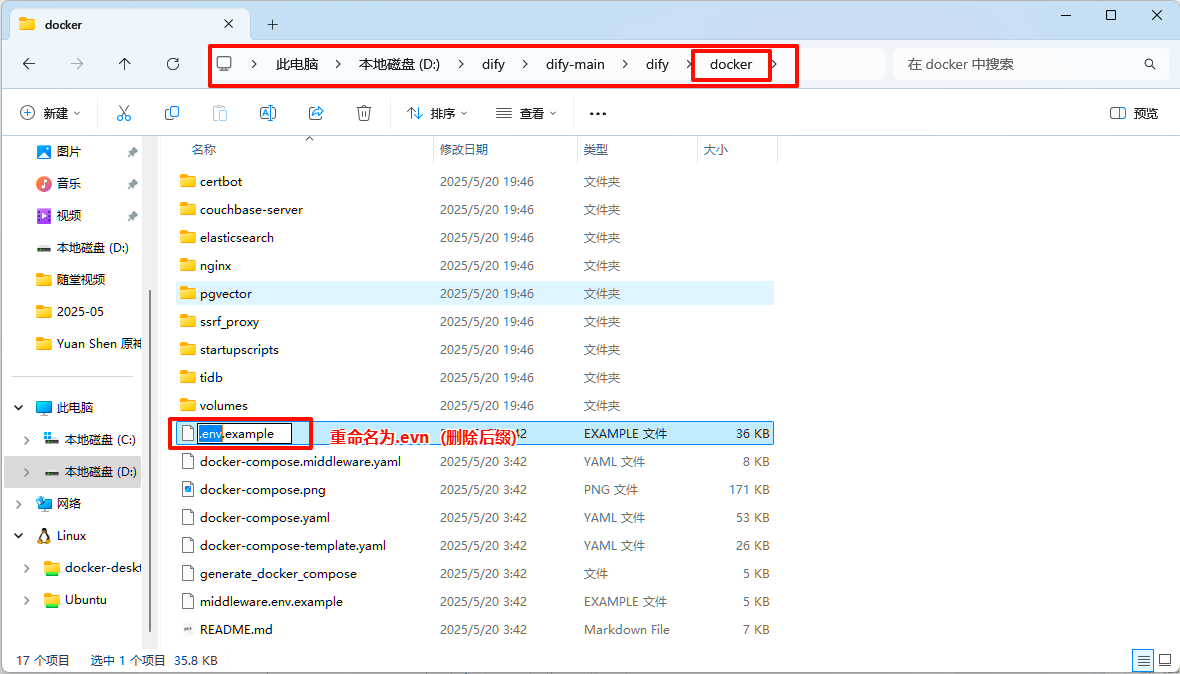Select docker-compose.yaml file
1180x674 pixels.
[x=475, y=518]
